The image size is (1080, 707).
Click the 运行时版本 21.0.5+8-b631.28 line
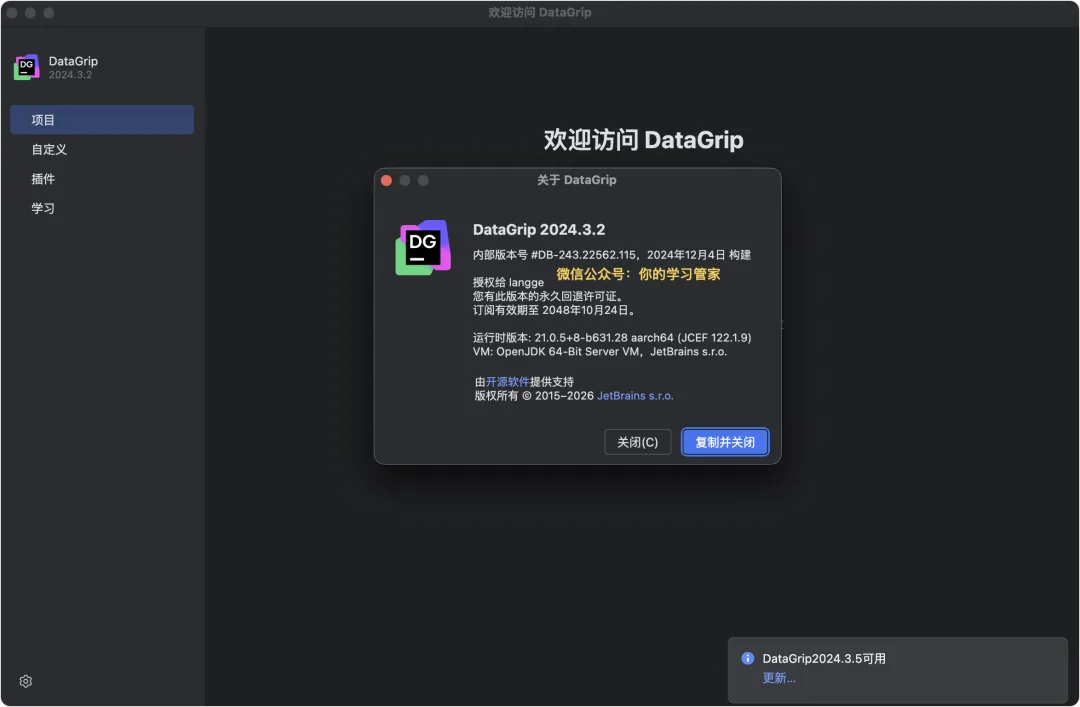612,338
